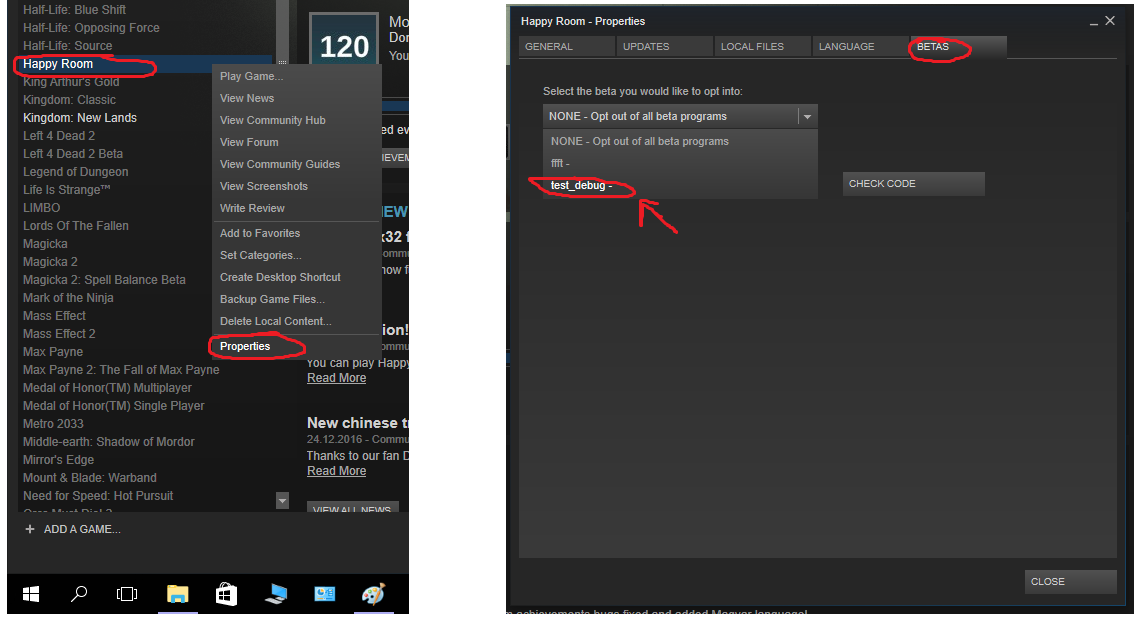Switch to the Local Files tab
Viewport: 1144px width, 630px height.
coord(752,47)
